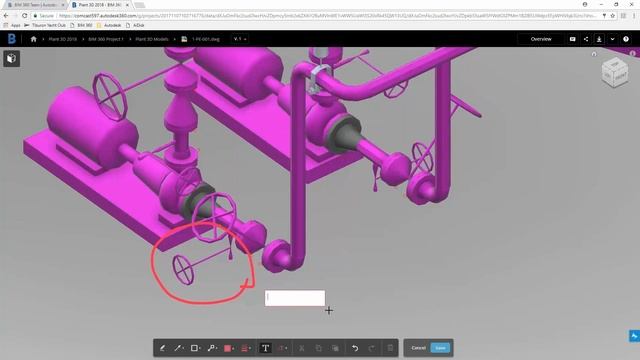Switch to the BIM 360 Team browser tab
This screenshot has width=640, height=360.
coord(36,5)
